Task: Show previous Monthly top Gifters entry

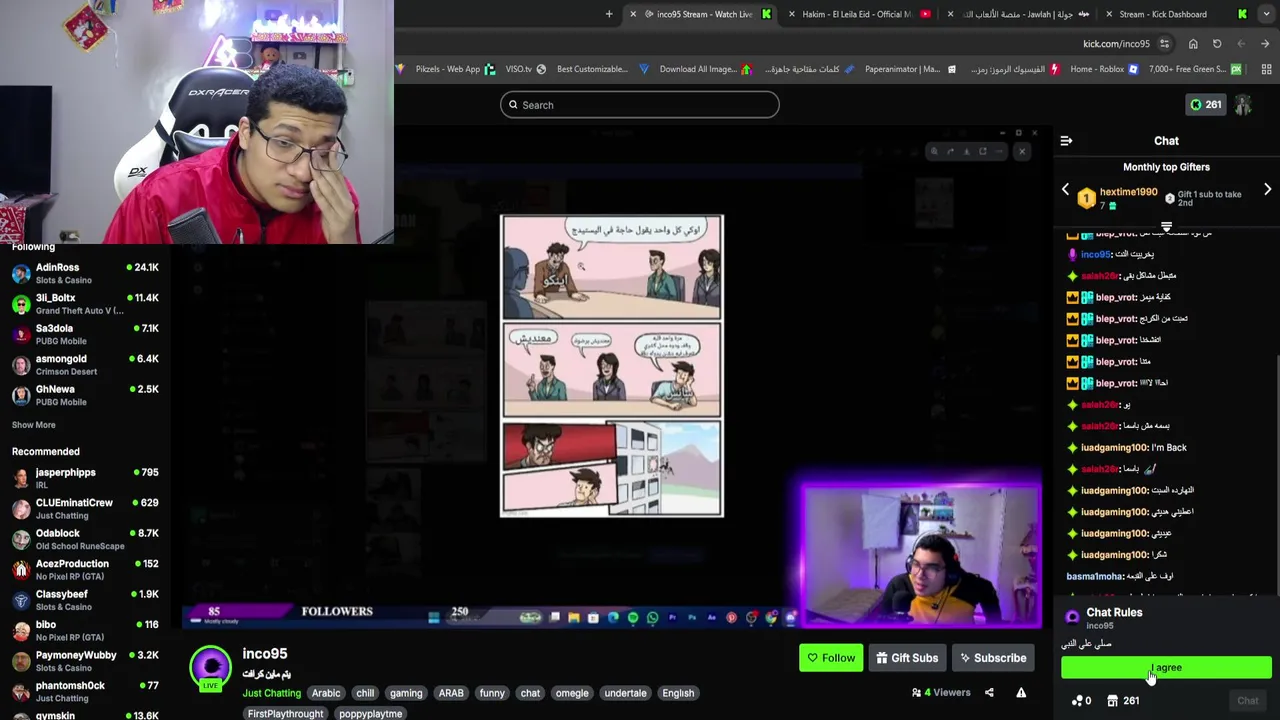Action: (x=1065, y=190)
